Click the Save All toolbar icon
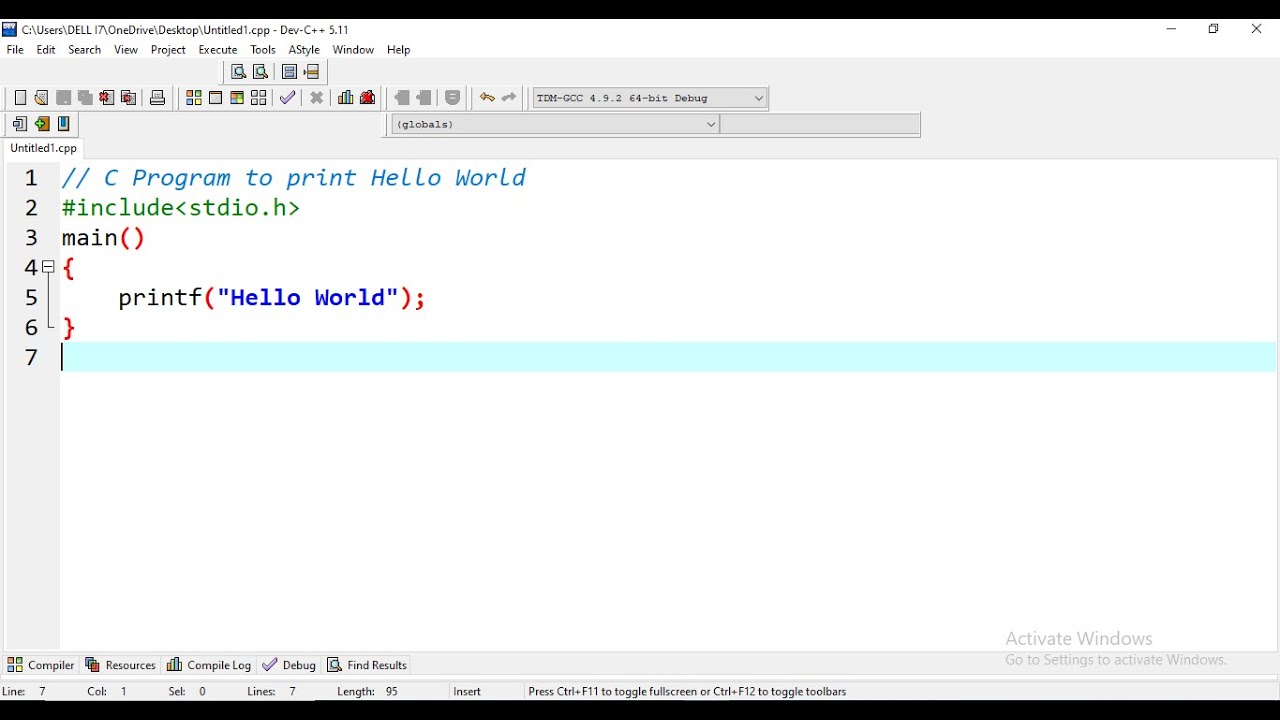Viewport: 1280px width, 720px height. [x=85, y=98]
